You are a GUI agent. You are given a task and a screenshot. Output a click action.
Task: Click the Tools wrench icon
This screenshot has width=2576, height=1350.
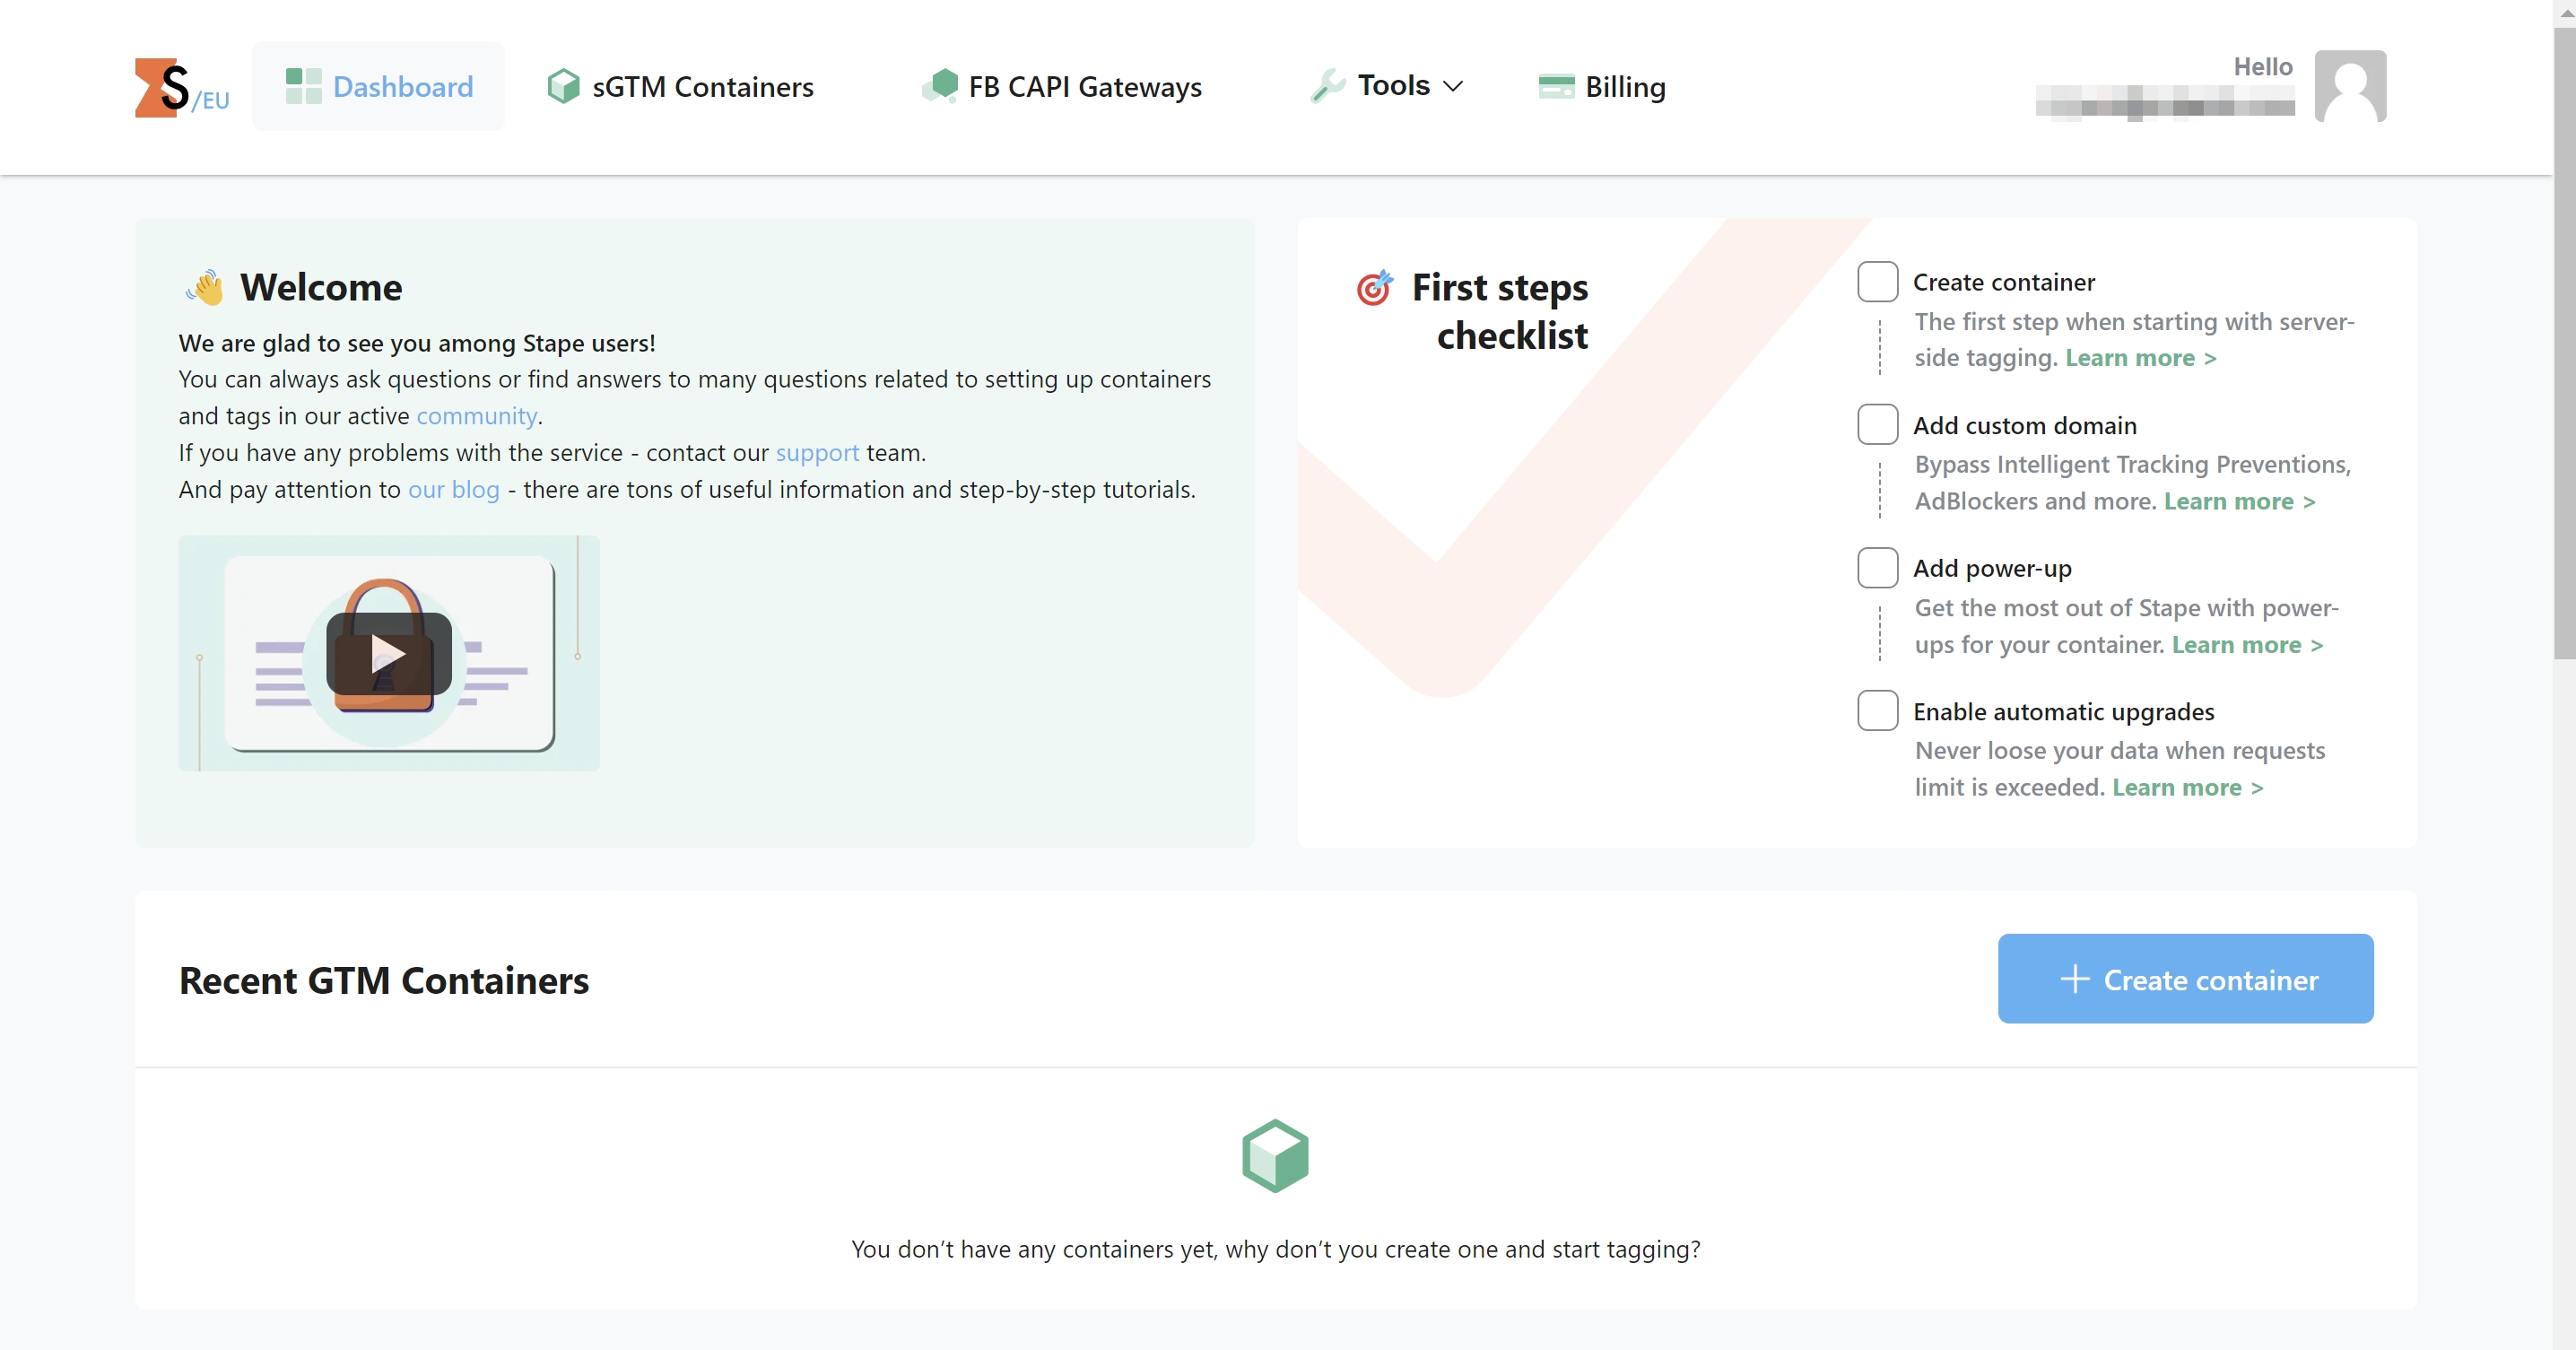pyautogui.click(x=1328, y=87)
